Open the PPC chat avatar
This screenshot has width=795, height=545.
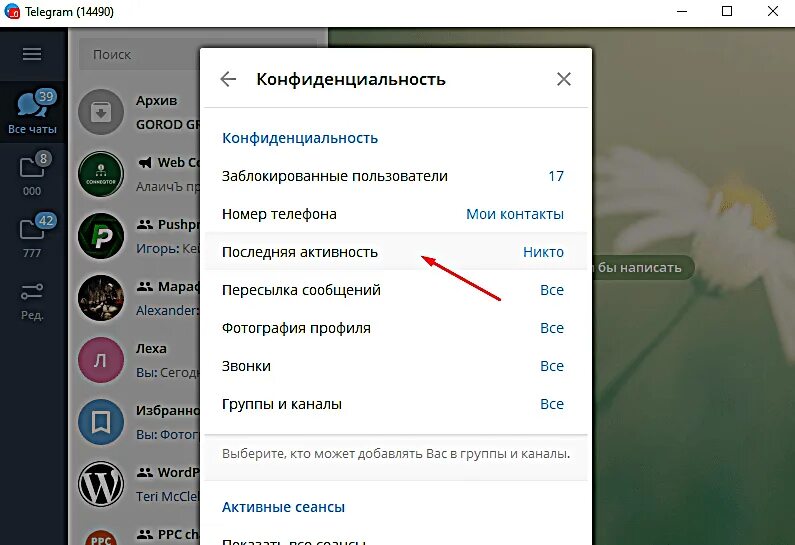click(101, 537)
